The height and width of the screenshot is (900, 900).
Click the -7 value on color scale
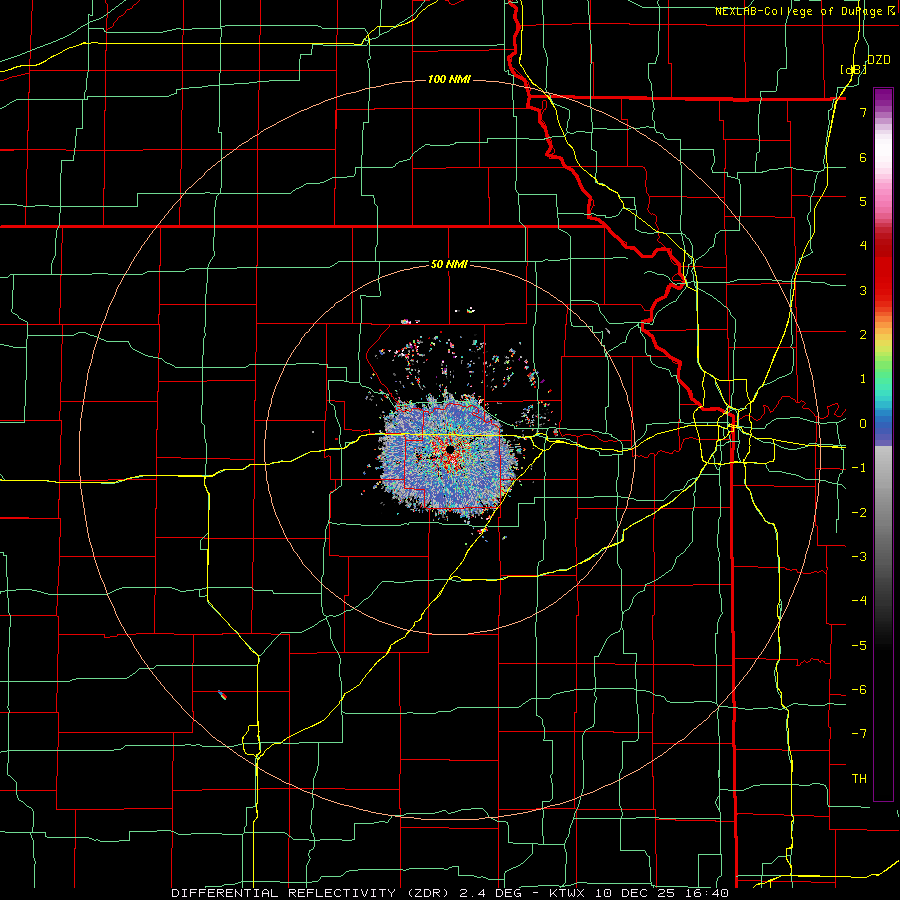(859, 734)
